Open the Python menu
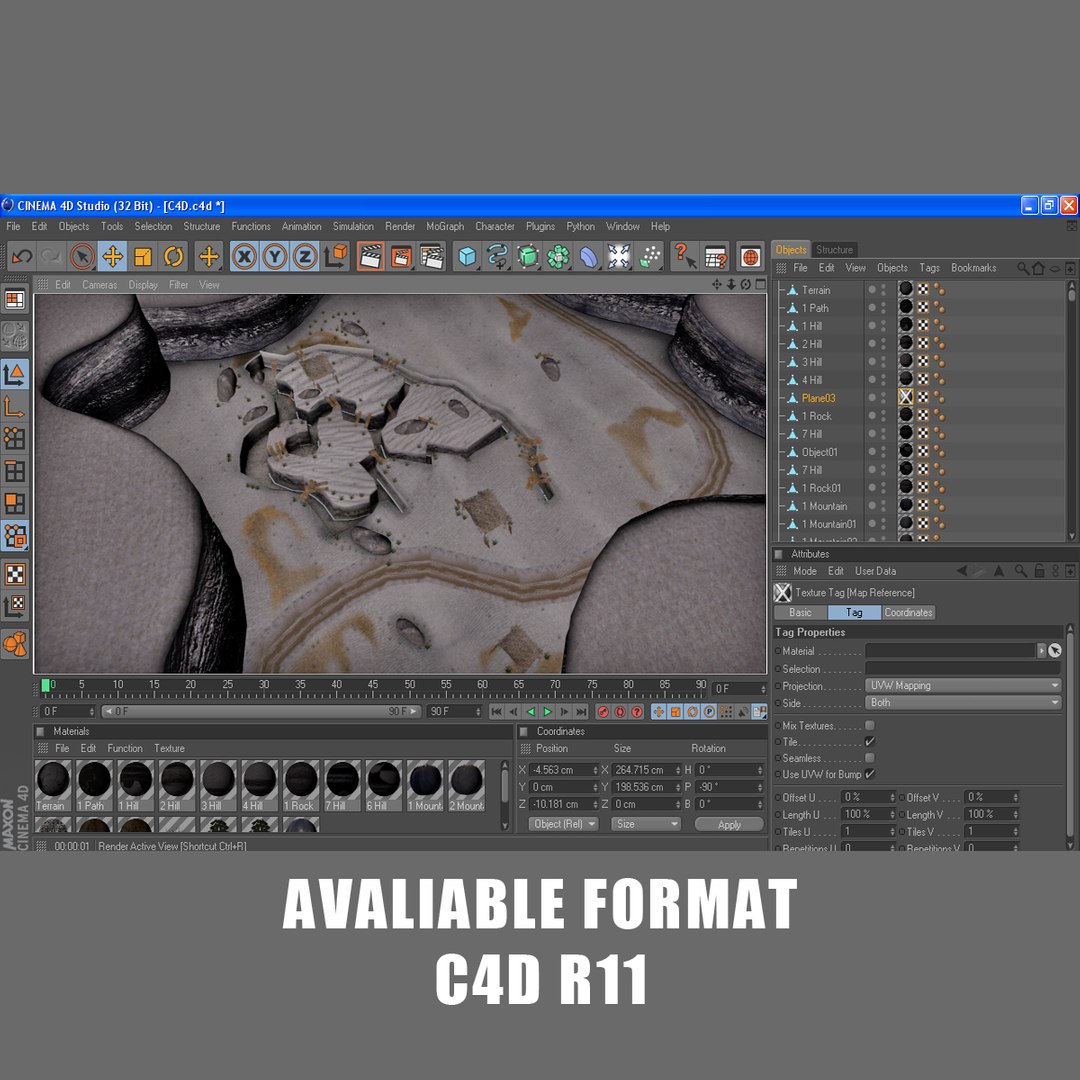Viewport: 1080px width, 1080px height. pos(581,226)
